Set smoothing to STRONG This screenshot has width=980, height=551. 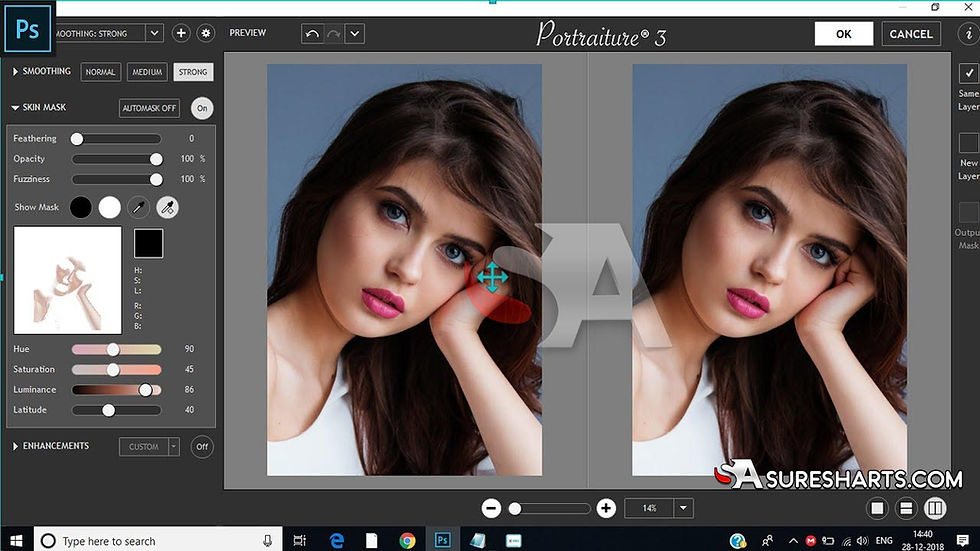point(193,72)
